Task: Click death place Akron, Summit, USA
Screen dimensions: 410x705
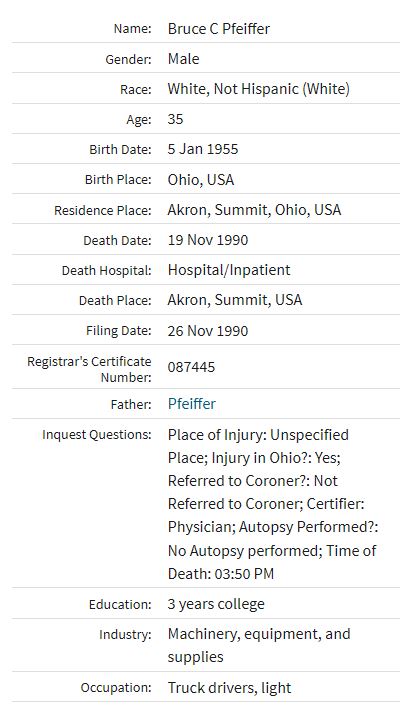Action: [235, 300]
